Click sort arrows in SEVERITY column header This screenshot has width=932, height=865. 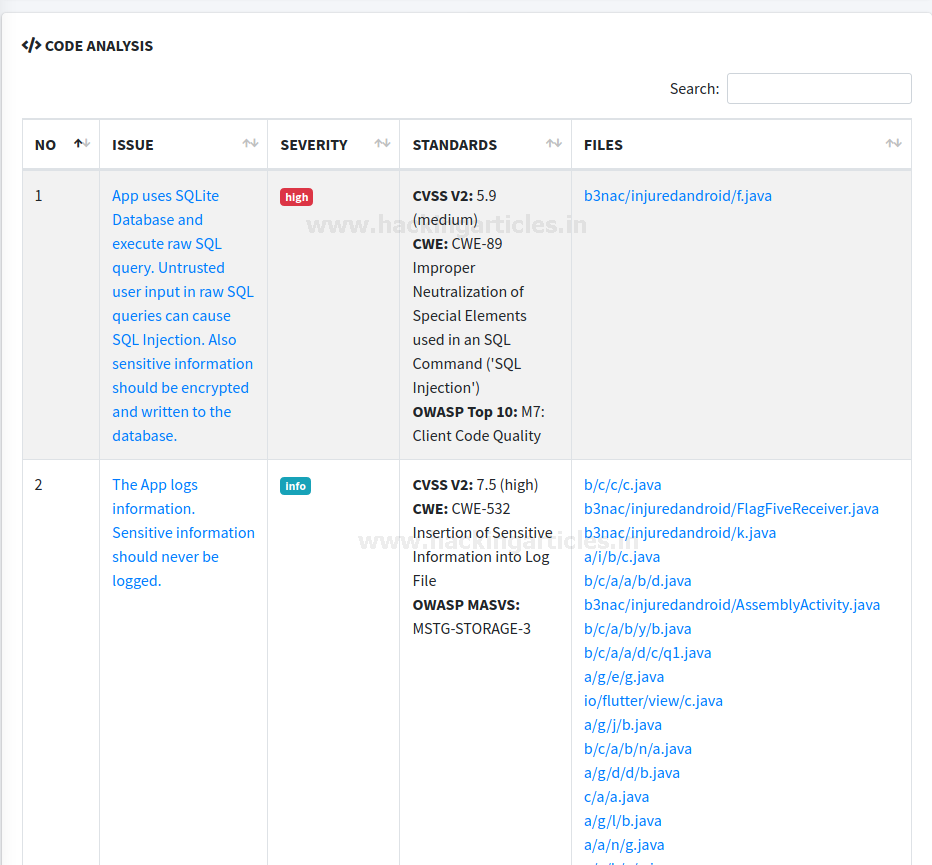pyautogui.click(x=382, y=144)
